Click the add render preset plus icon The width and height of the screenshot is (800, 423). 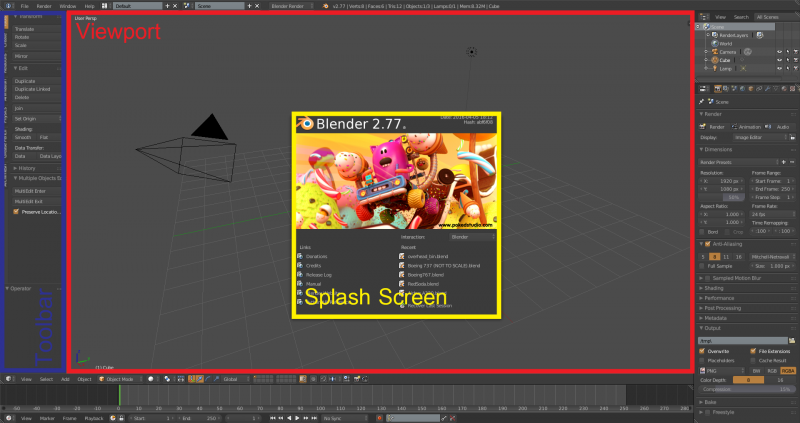[x=784, y=162]
